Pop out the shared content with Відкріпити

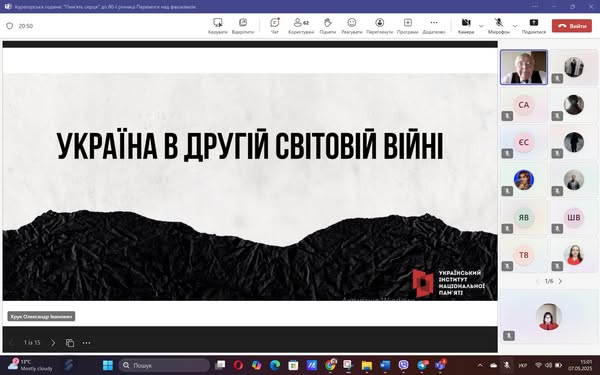pos(243,26)
